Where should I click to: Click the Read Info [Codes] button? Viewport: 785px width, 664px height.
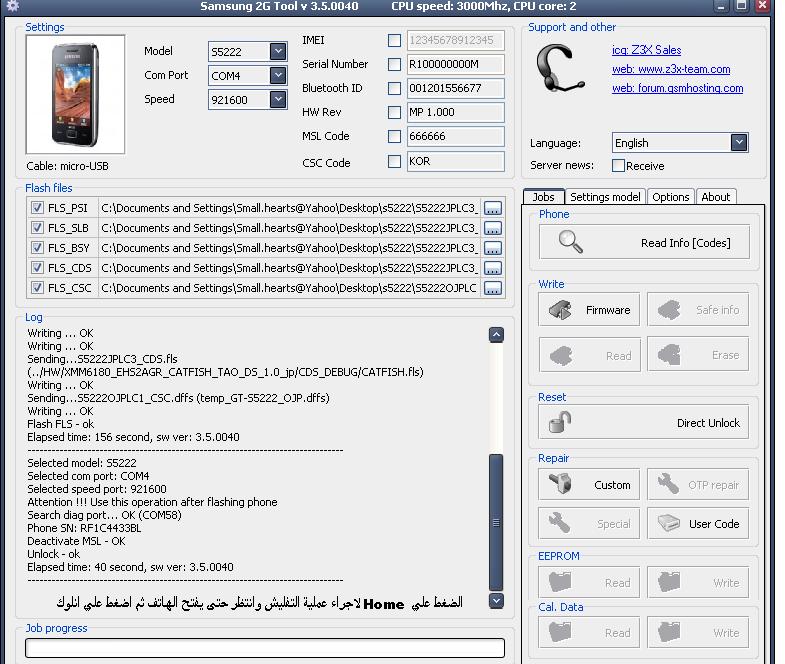[x=644, y=242]
